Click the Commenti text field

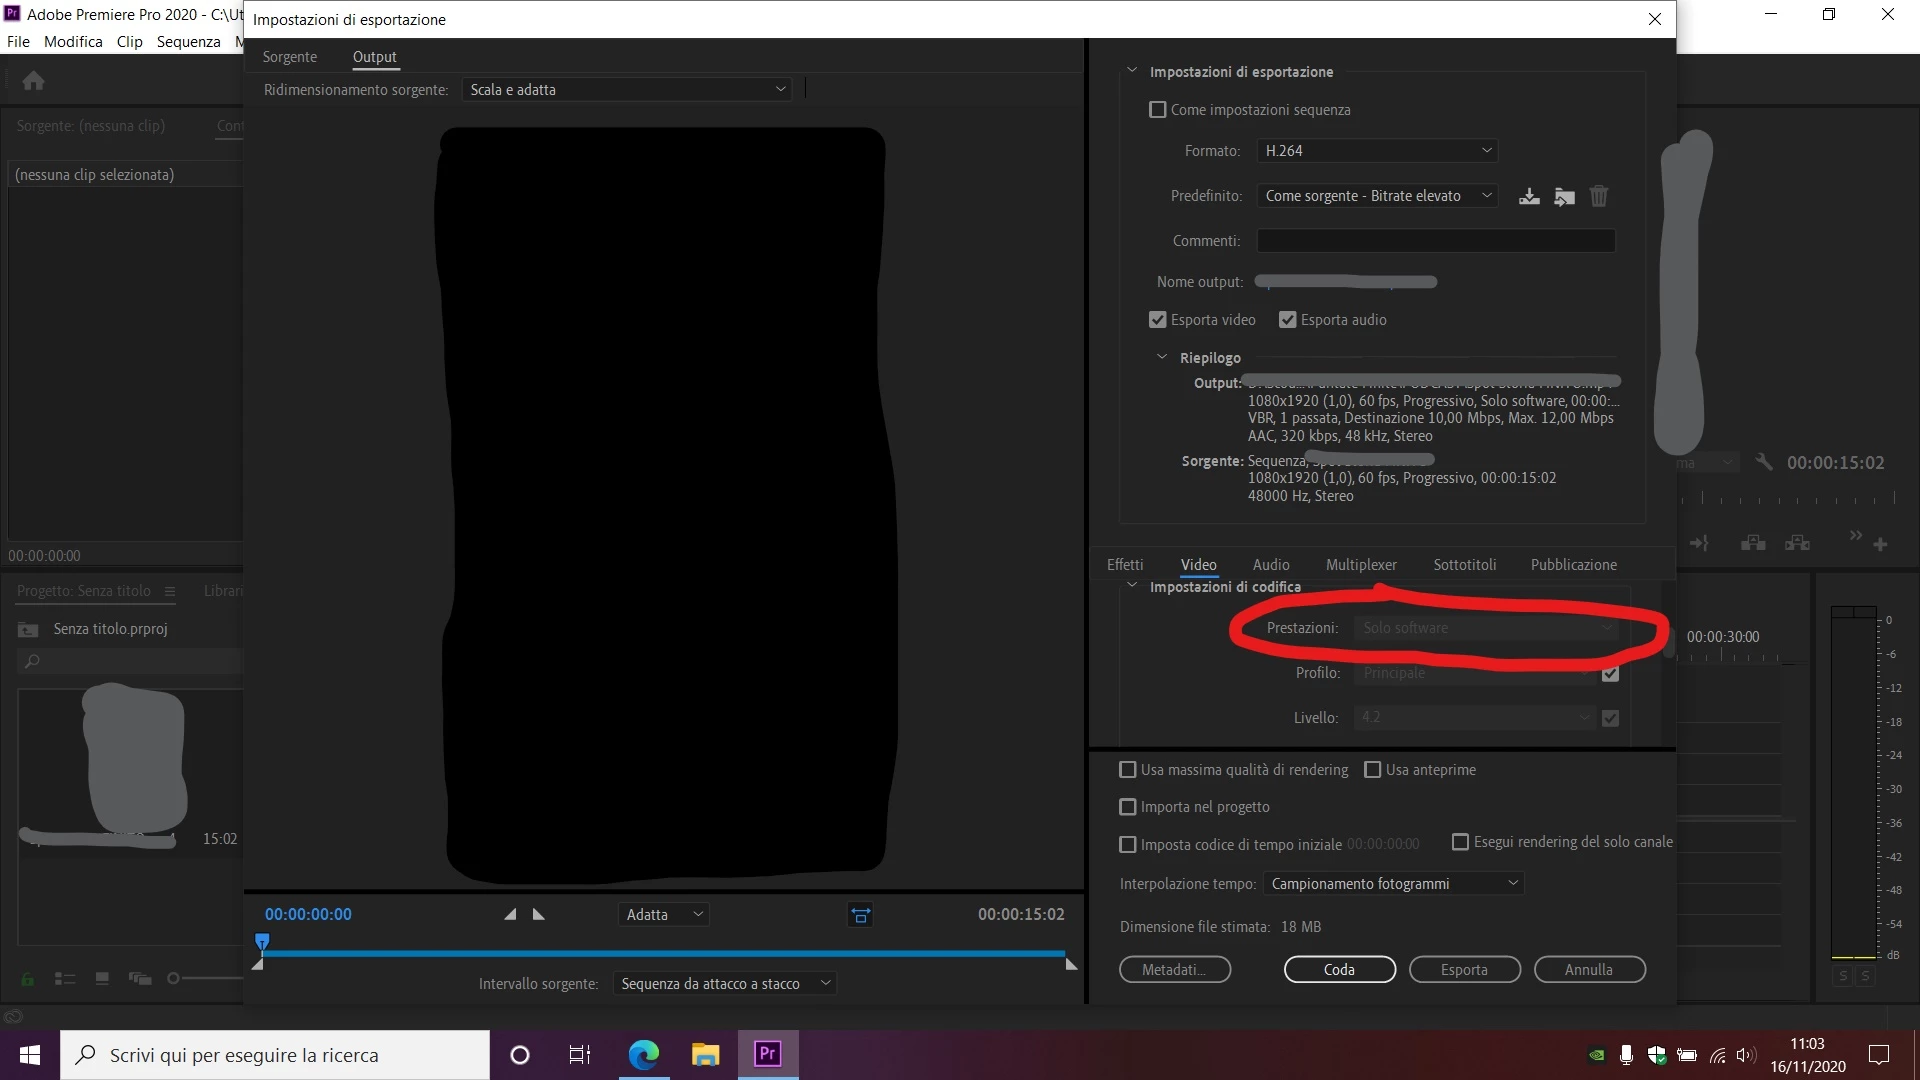pos(1435,241)
